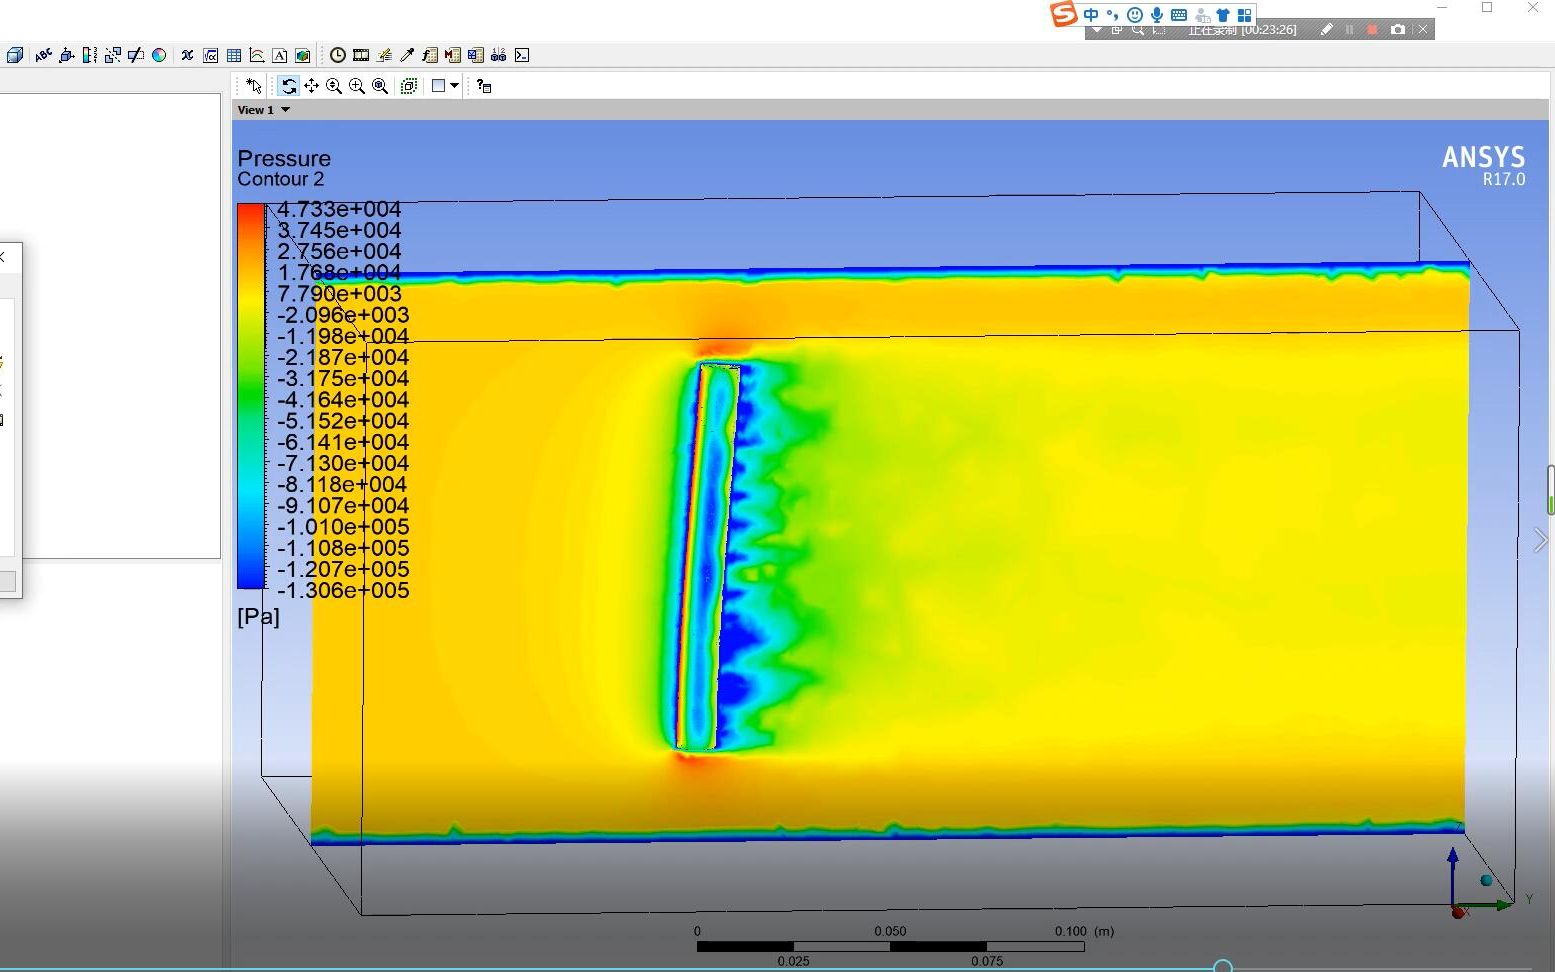Click the bottom progress circle marker
Image resolution: width=1555 pixels, height=972 pixels.
click(x=1223, y=967)
